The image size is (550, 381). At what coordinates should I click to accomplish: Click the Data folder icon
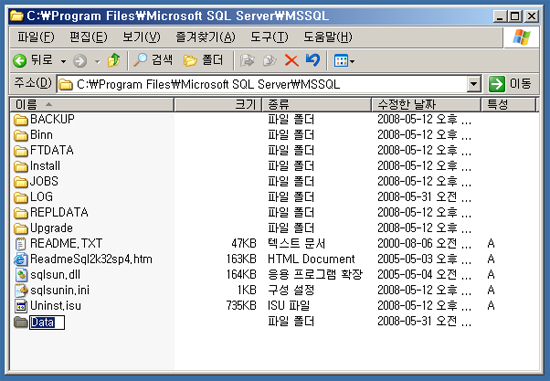click(21, 322)
